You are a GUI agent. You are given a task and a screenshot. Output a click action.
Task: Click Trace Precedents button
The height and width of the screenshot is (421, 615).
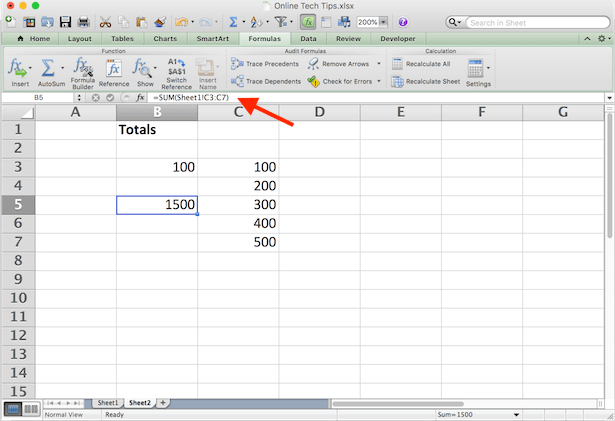(x=264, y=64)
